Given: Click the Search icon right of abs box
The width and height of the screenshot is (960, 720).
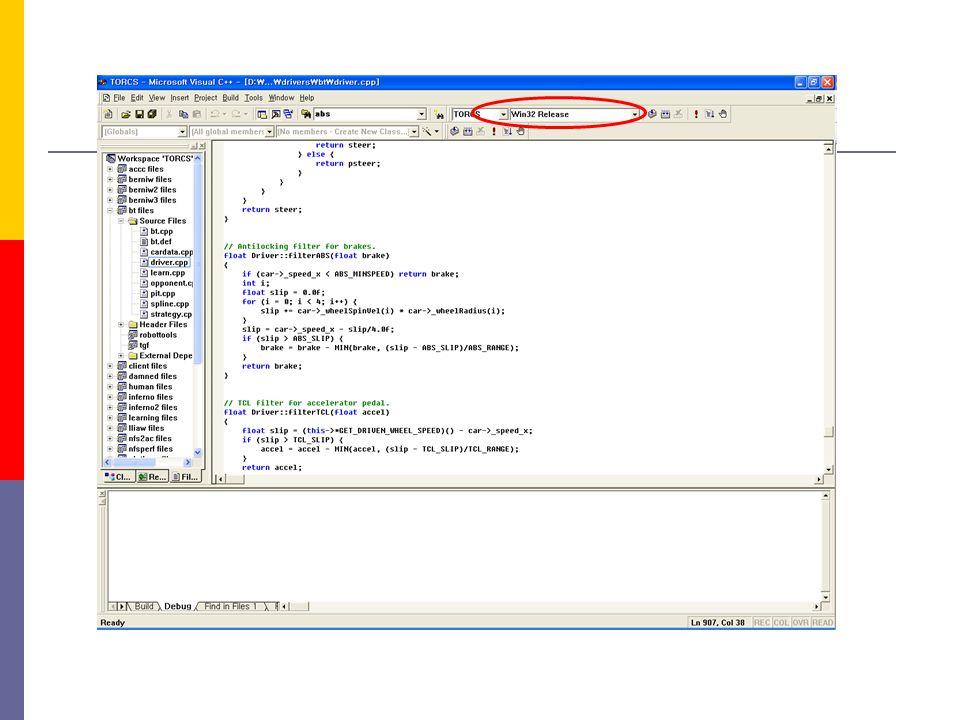Looking at the screenshot, I should [438, 114].
